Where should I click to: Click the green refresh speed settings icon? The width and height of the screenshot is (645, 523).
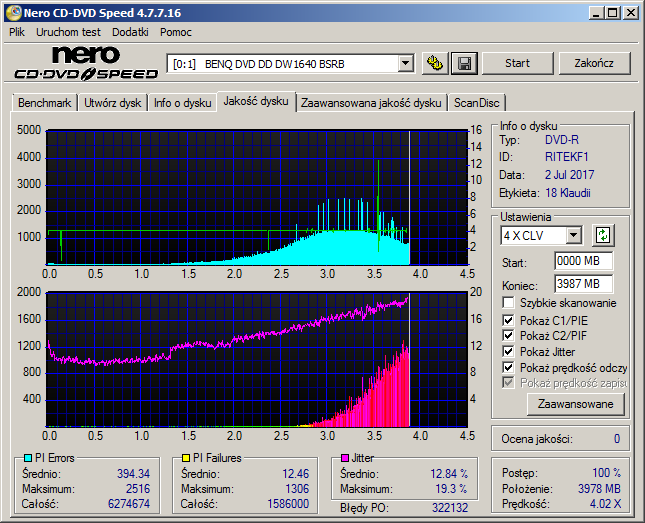pyautogui.click(x=603, y=235)
